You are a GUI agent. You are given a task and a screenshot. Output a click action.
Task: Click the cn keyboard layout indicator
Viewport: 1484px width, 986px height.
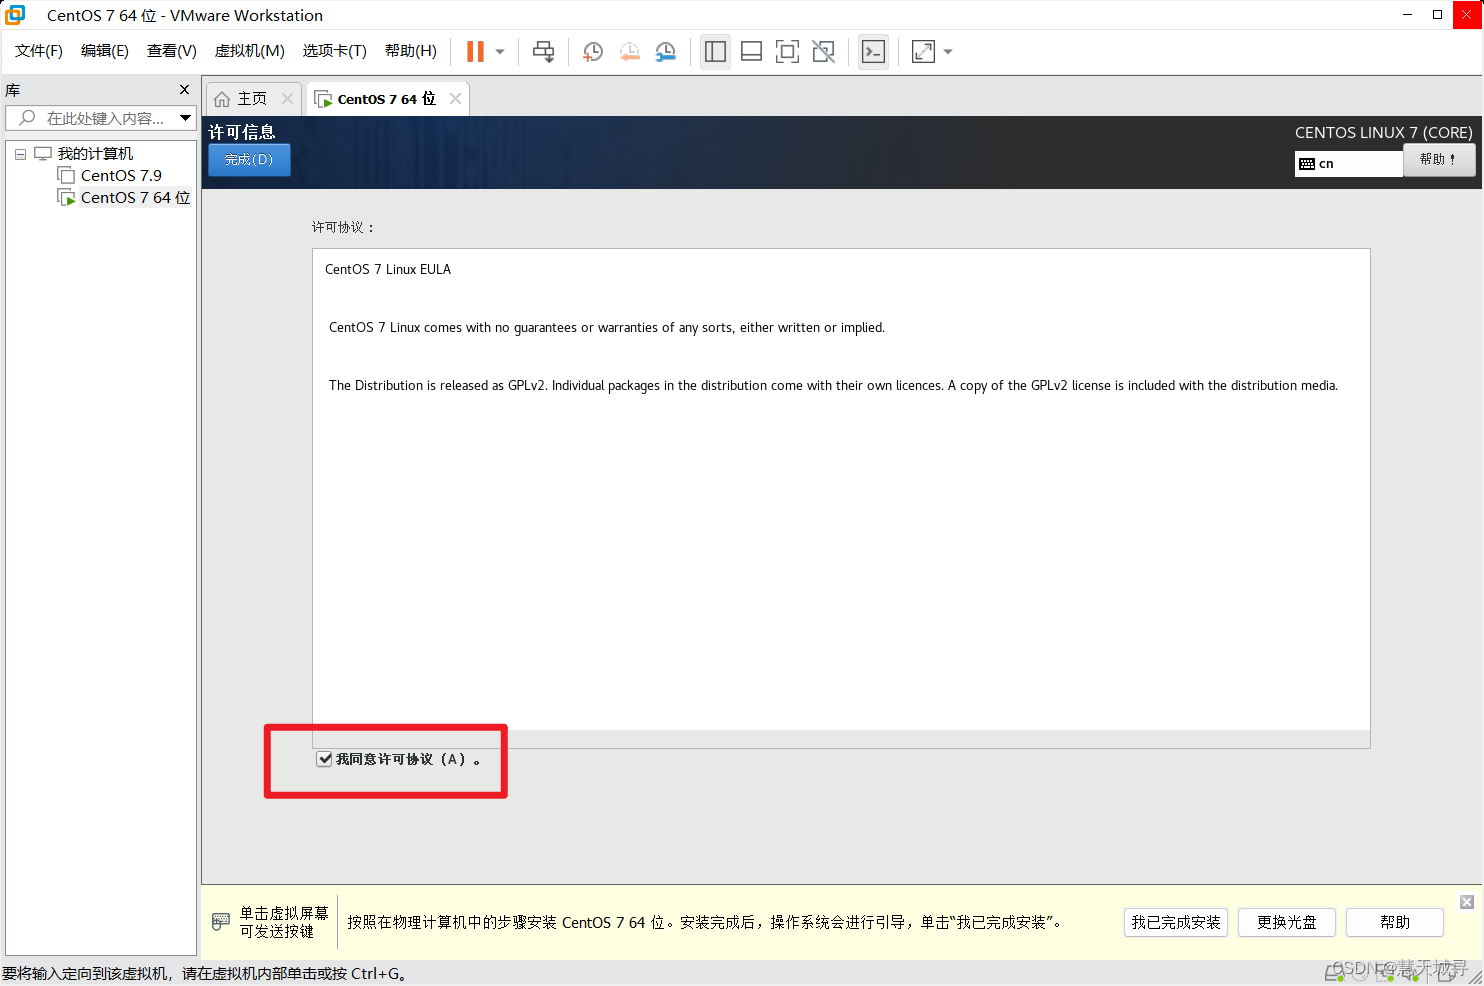[1349, 164]
